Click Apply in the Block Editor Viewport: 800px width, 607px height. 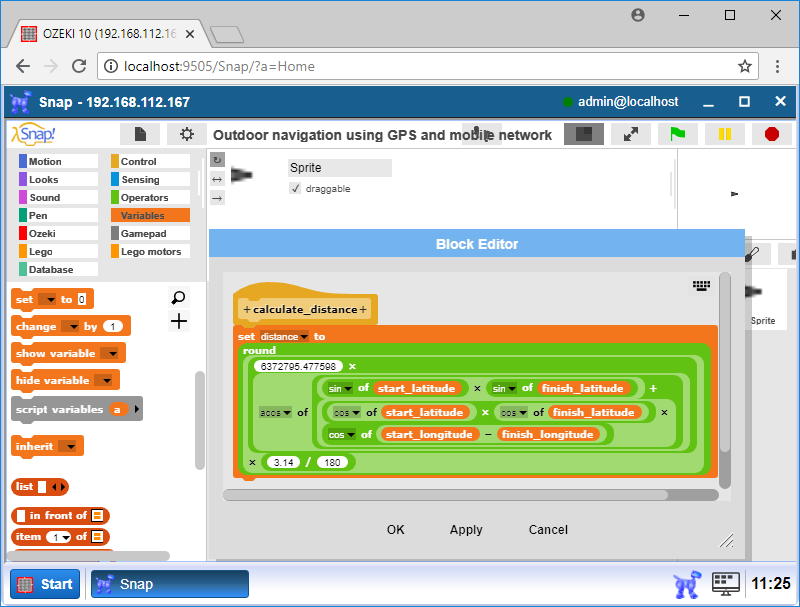pyautogui.click(x=466, y=530)
